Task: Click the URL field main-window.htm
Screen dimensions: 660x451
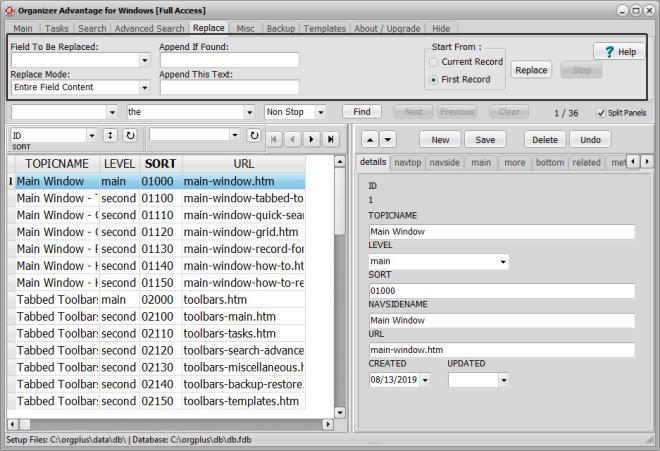Action: coord(502,350)
